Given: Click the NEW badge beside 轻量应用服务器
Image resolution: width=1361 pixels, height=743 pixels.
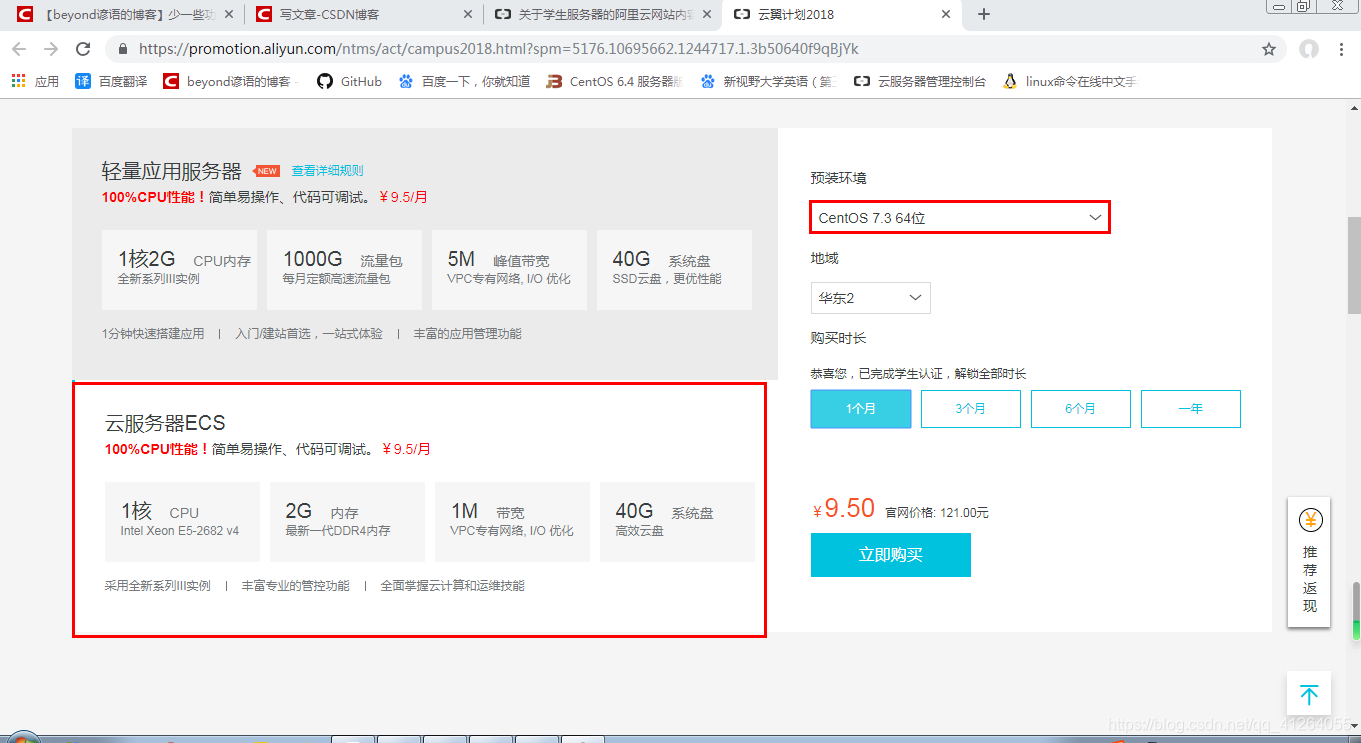Looking at the screenshot, I should point(267,171).
